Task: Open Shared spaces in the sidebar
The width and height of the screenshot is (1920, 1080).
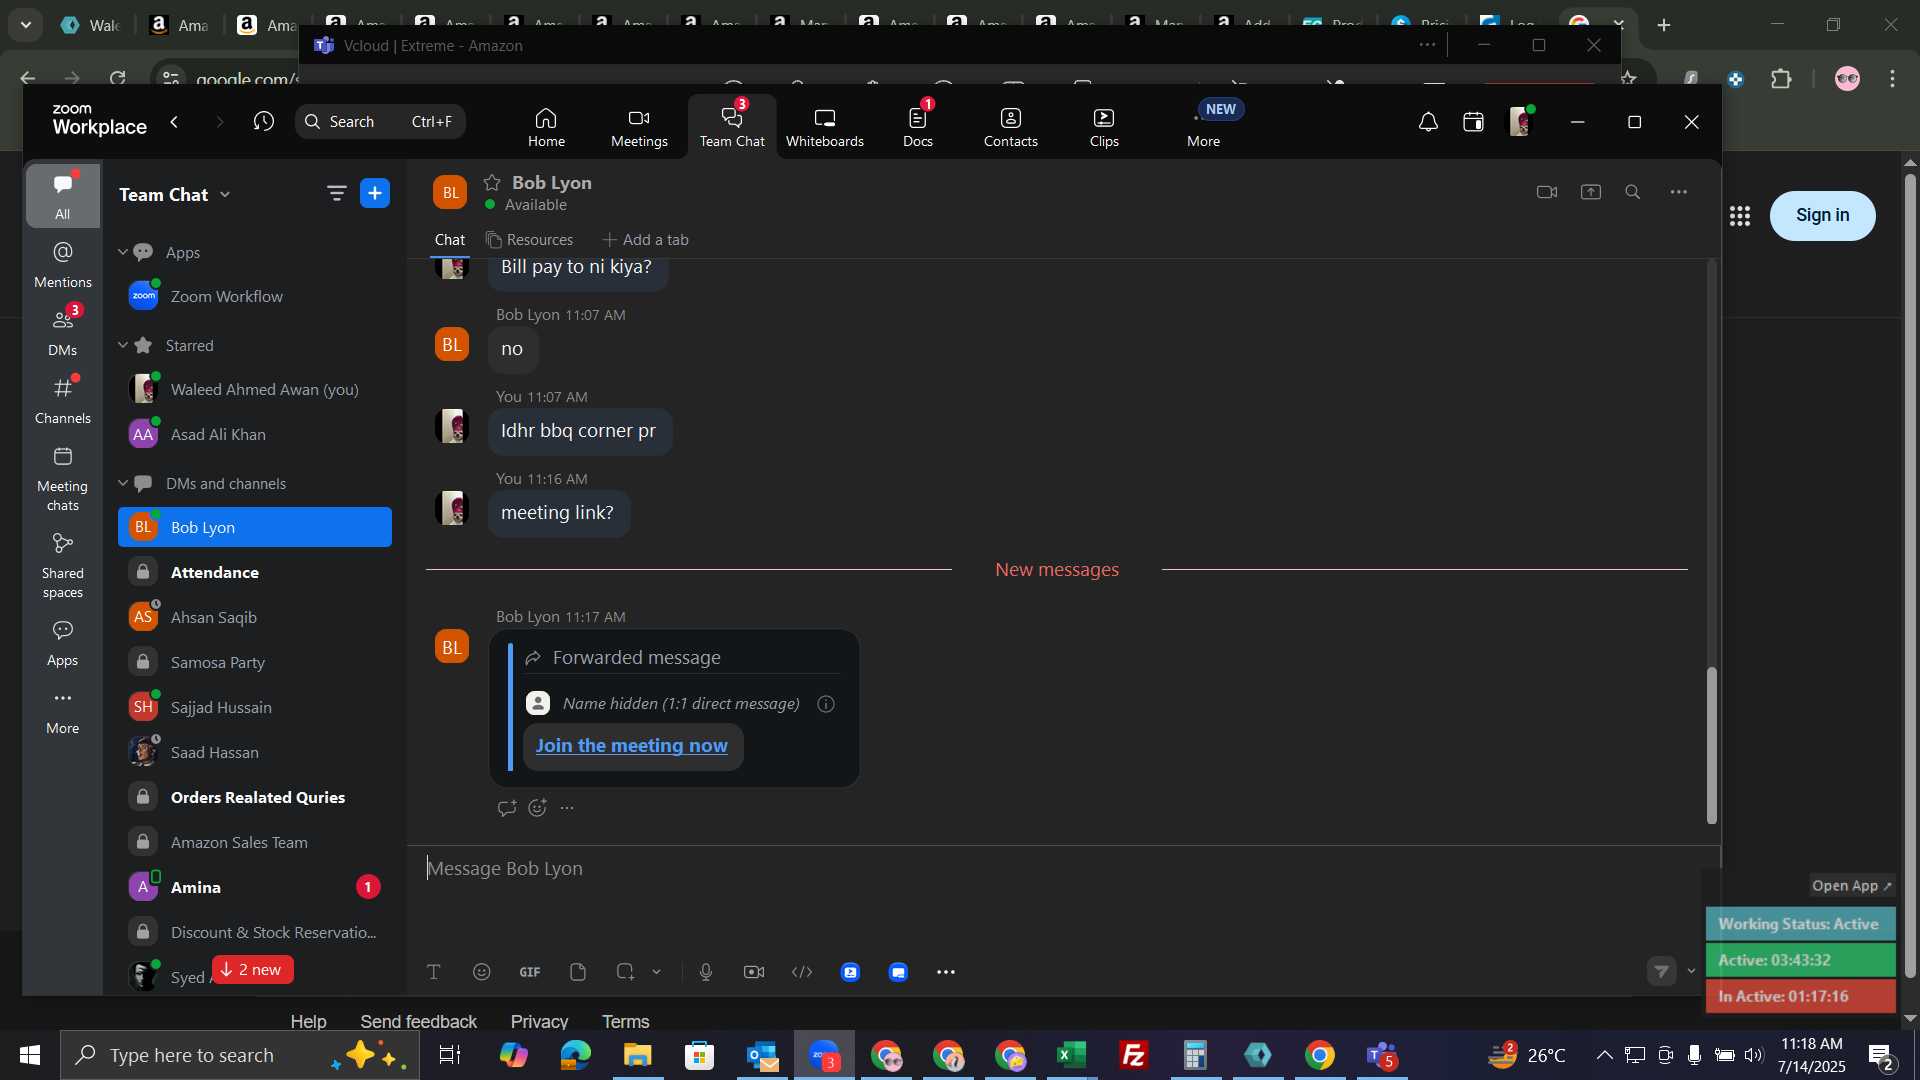Action: click(62, 566)
